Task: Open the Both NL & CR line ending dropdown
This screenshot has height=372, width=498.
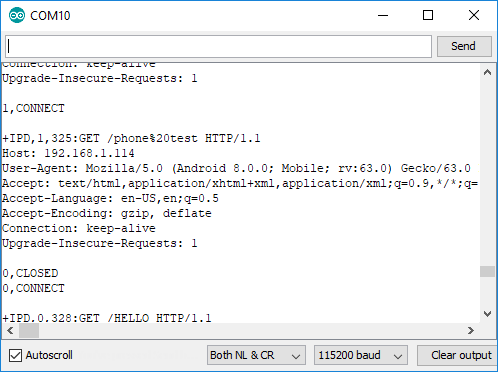Action: (x=256, y=355)
